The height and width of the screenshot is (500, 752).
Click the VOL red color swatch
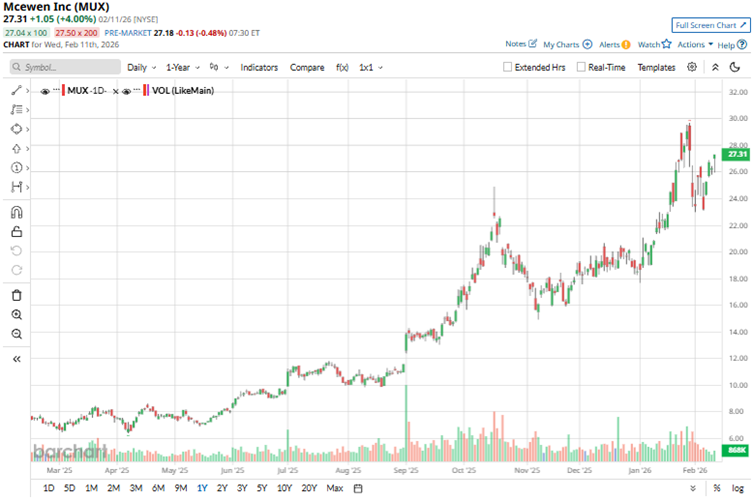coord(144,90)
